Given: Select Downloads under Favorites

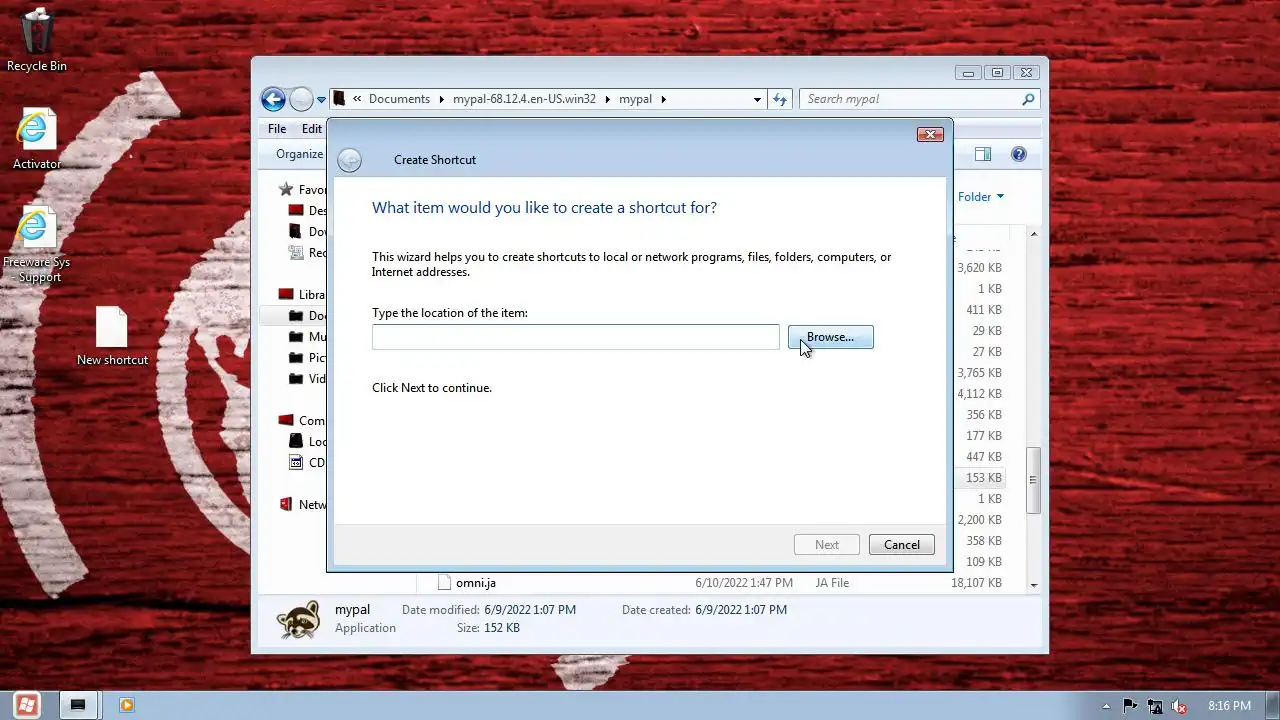Looking at the screenshot, I should tap(308, 231).
